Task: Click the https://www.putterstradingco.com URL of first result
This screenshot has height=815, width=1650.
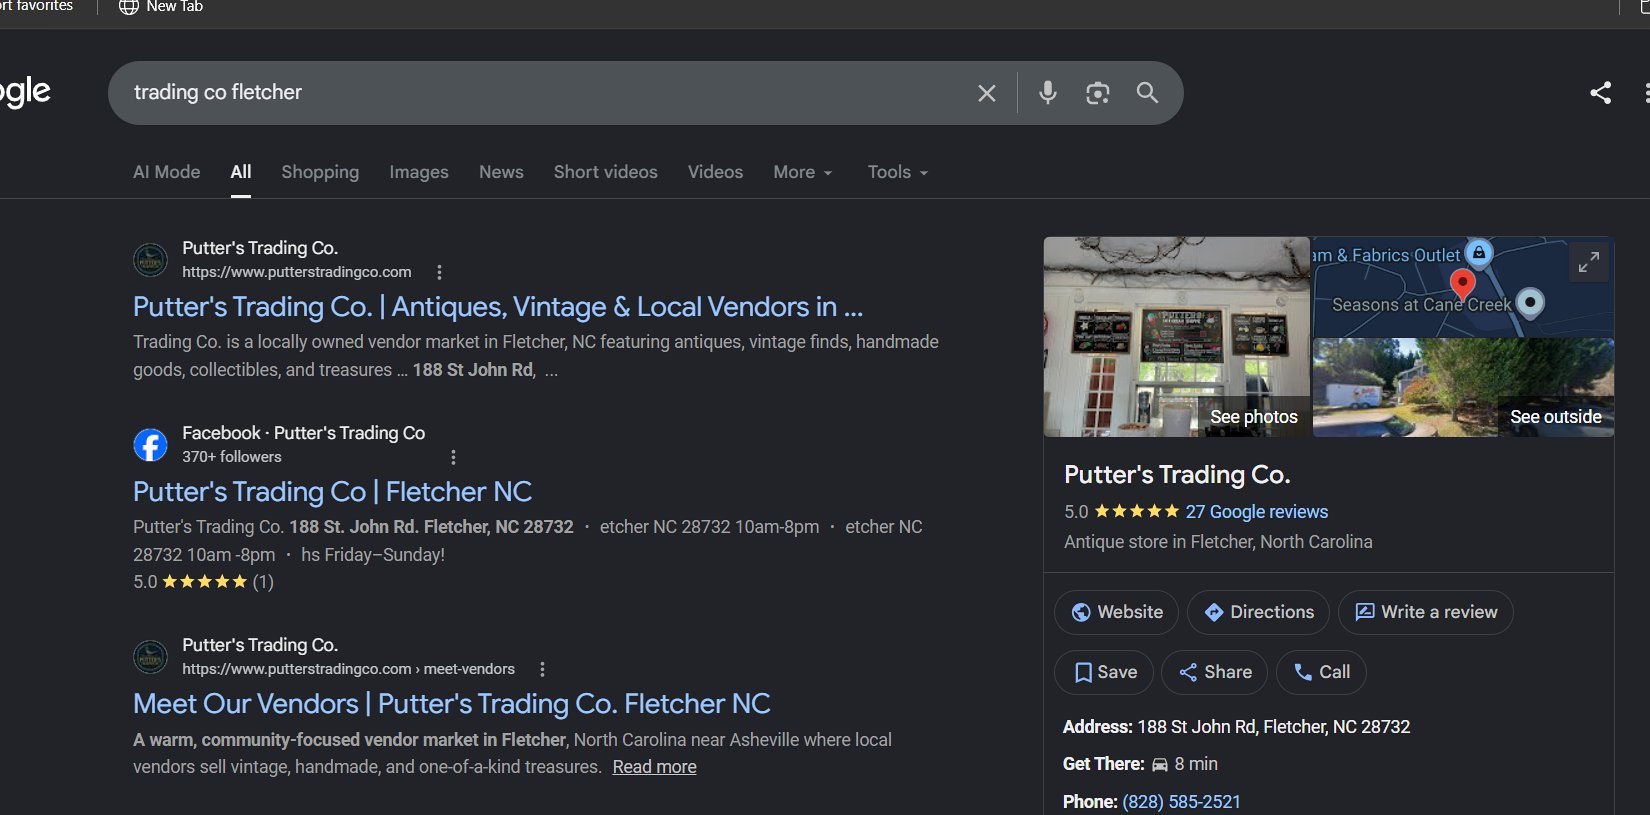Action: point(297,272)
